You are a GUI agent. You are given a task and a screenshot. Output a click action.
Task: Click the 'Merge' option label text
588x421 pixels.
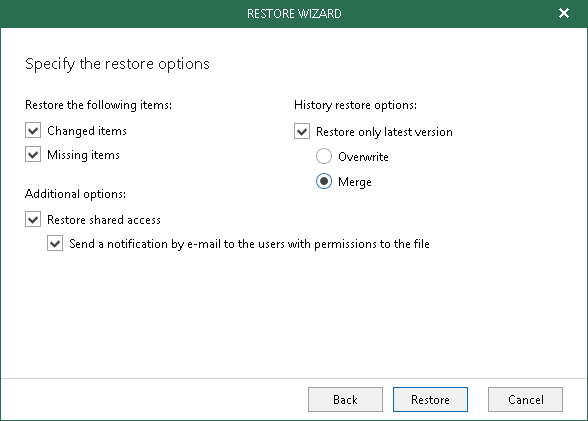point(355,182)
